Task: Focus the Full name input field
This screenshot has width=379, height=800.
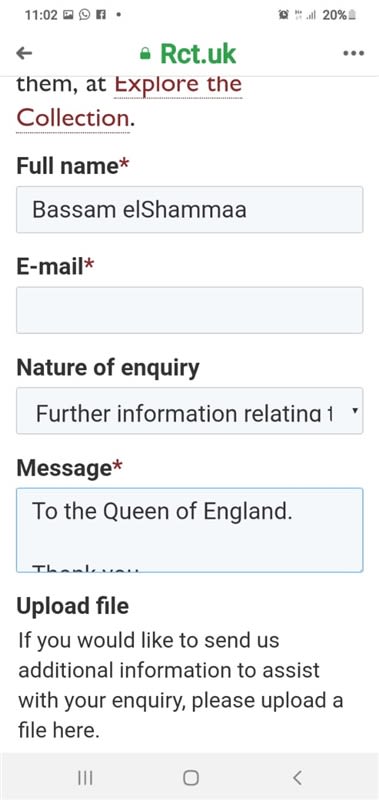Action: coord(190,210)
